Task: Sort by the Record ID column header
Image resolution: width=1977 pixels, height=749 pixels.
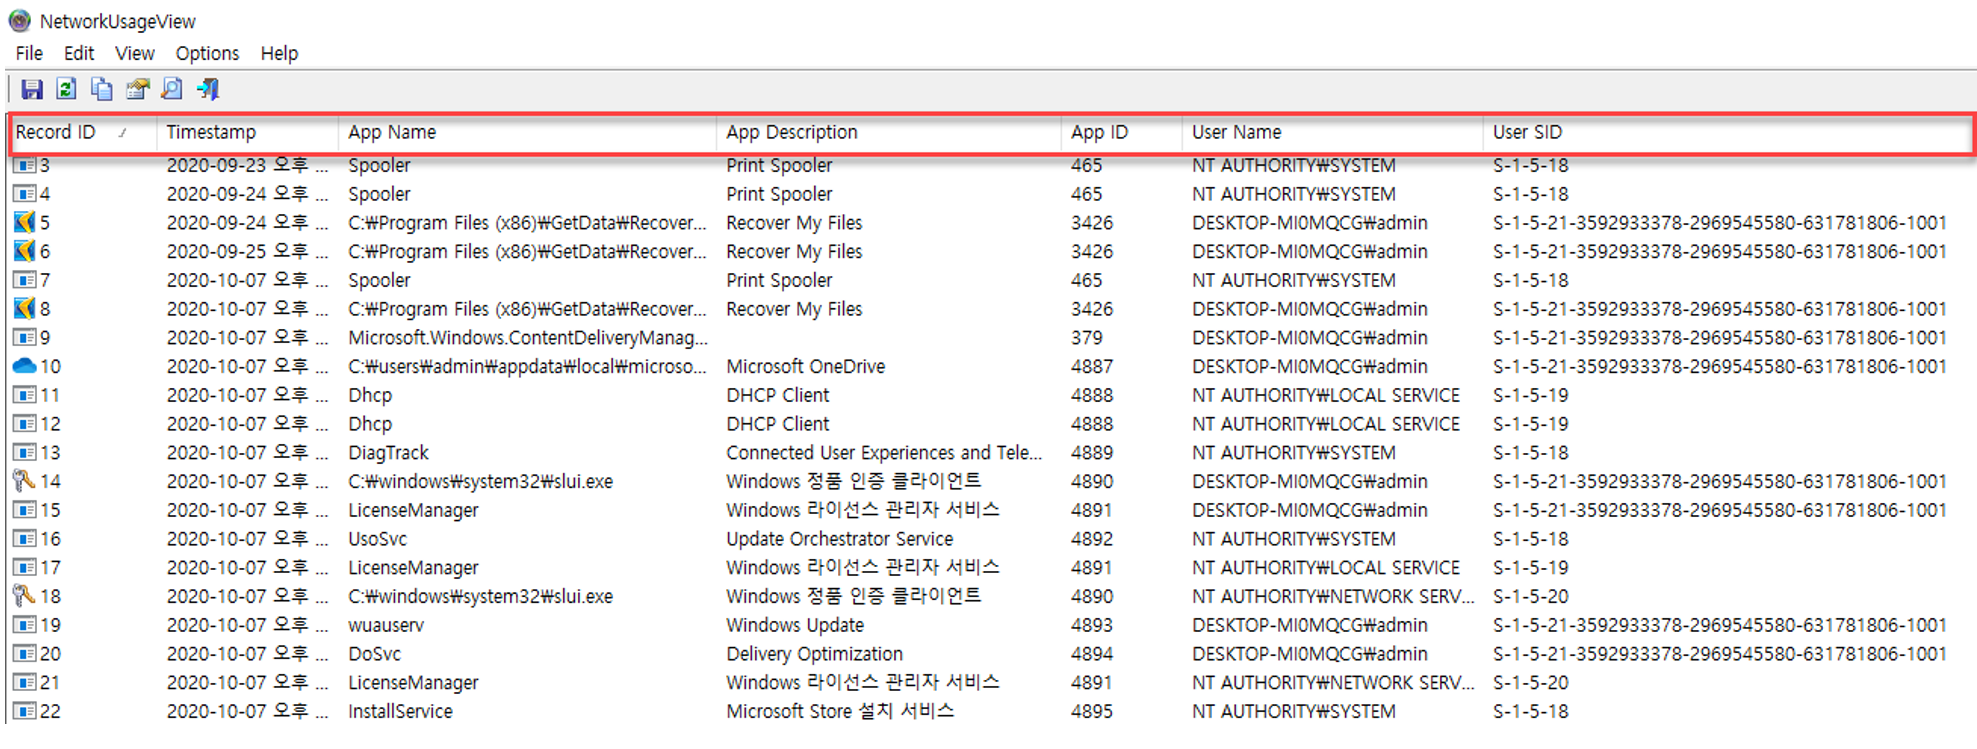Action: point(56,133)
